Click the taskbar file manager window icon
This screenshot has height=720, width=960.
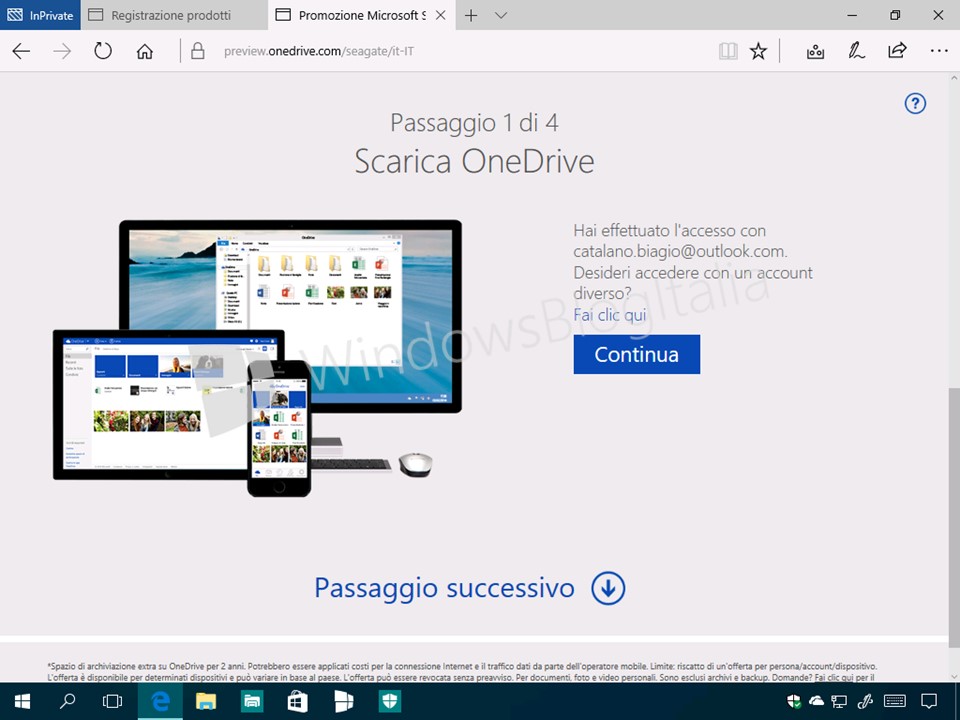[252, 702]
